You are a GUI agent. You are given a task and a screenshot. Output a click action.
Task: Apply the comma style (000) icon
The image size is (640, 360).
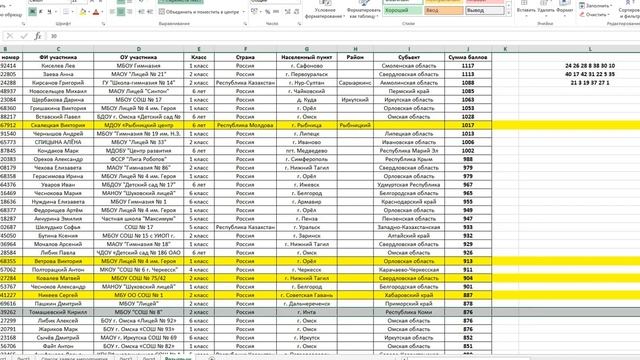(276, 12)
